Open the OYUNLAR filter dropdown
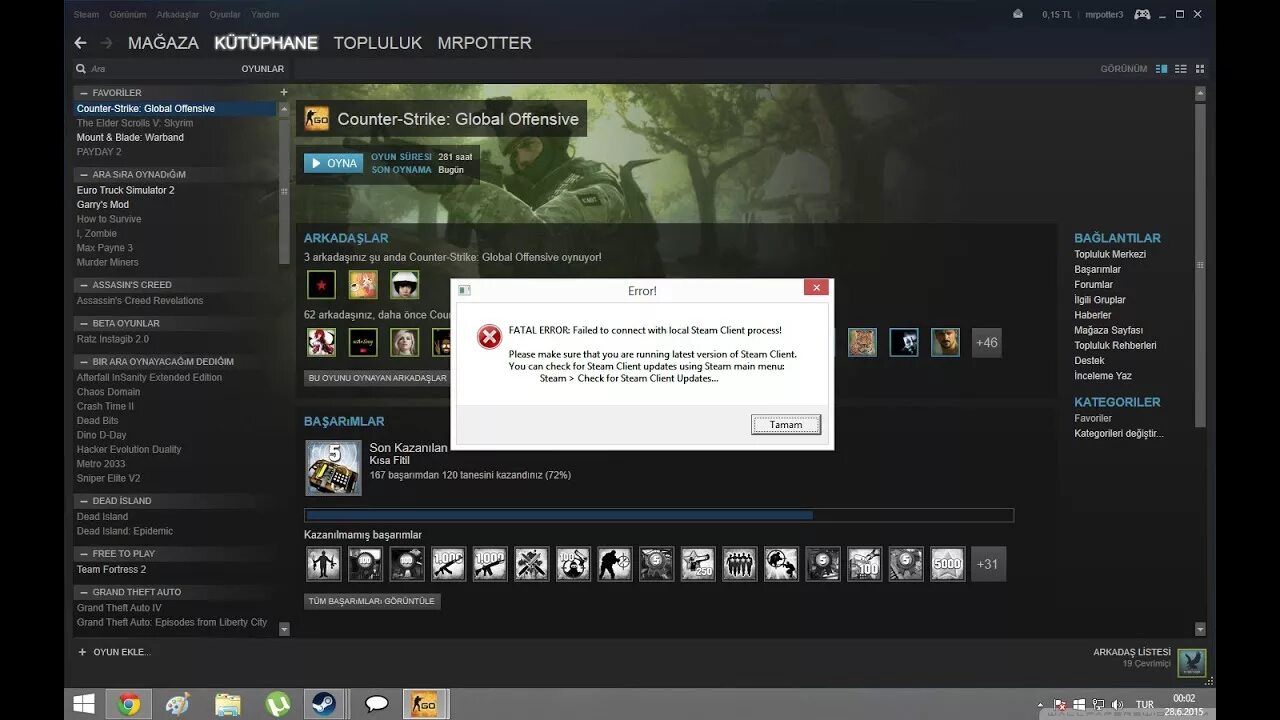The image size is (1280, 720). (x=262, y=69)
